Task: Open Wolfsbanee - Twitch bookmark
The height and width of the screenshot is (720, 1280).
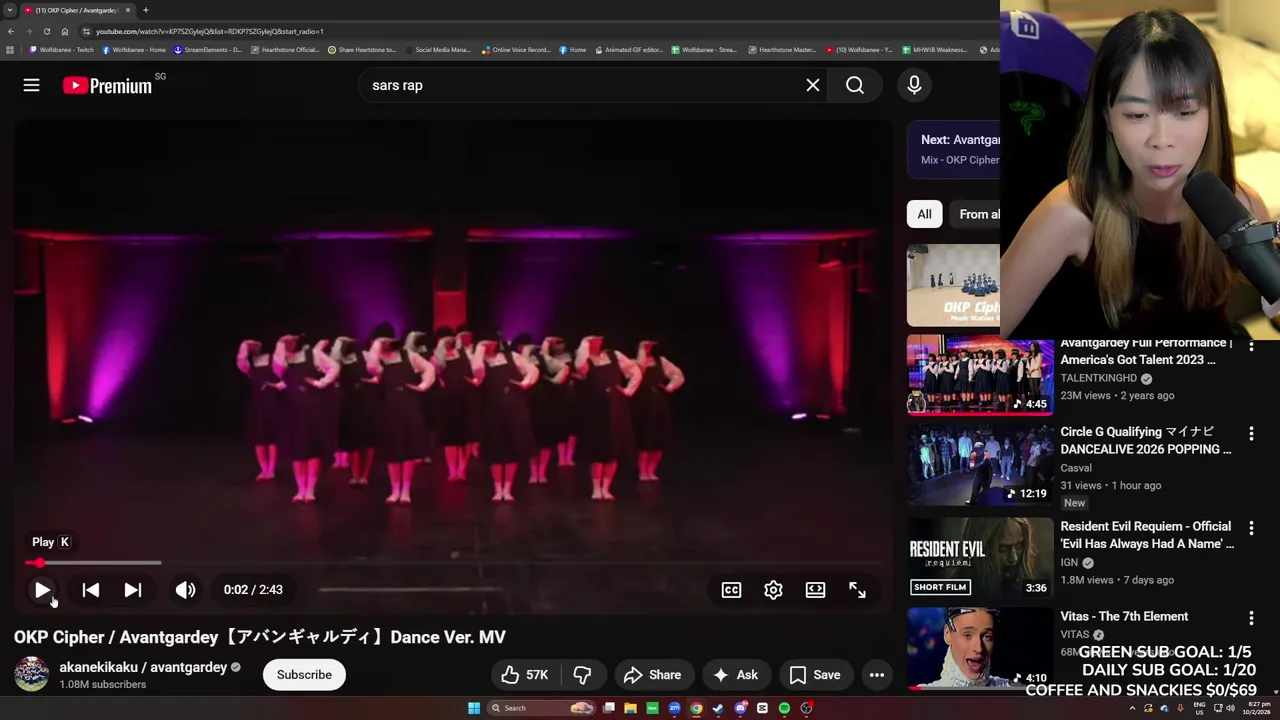Action: point(61,50)
